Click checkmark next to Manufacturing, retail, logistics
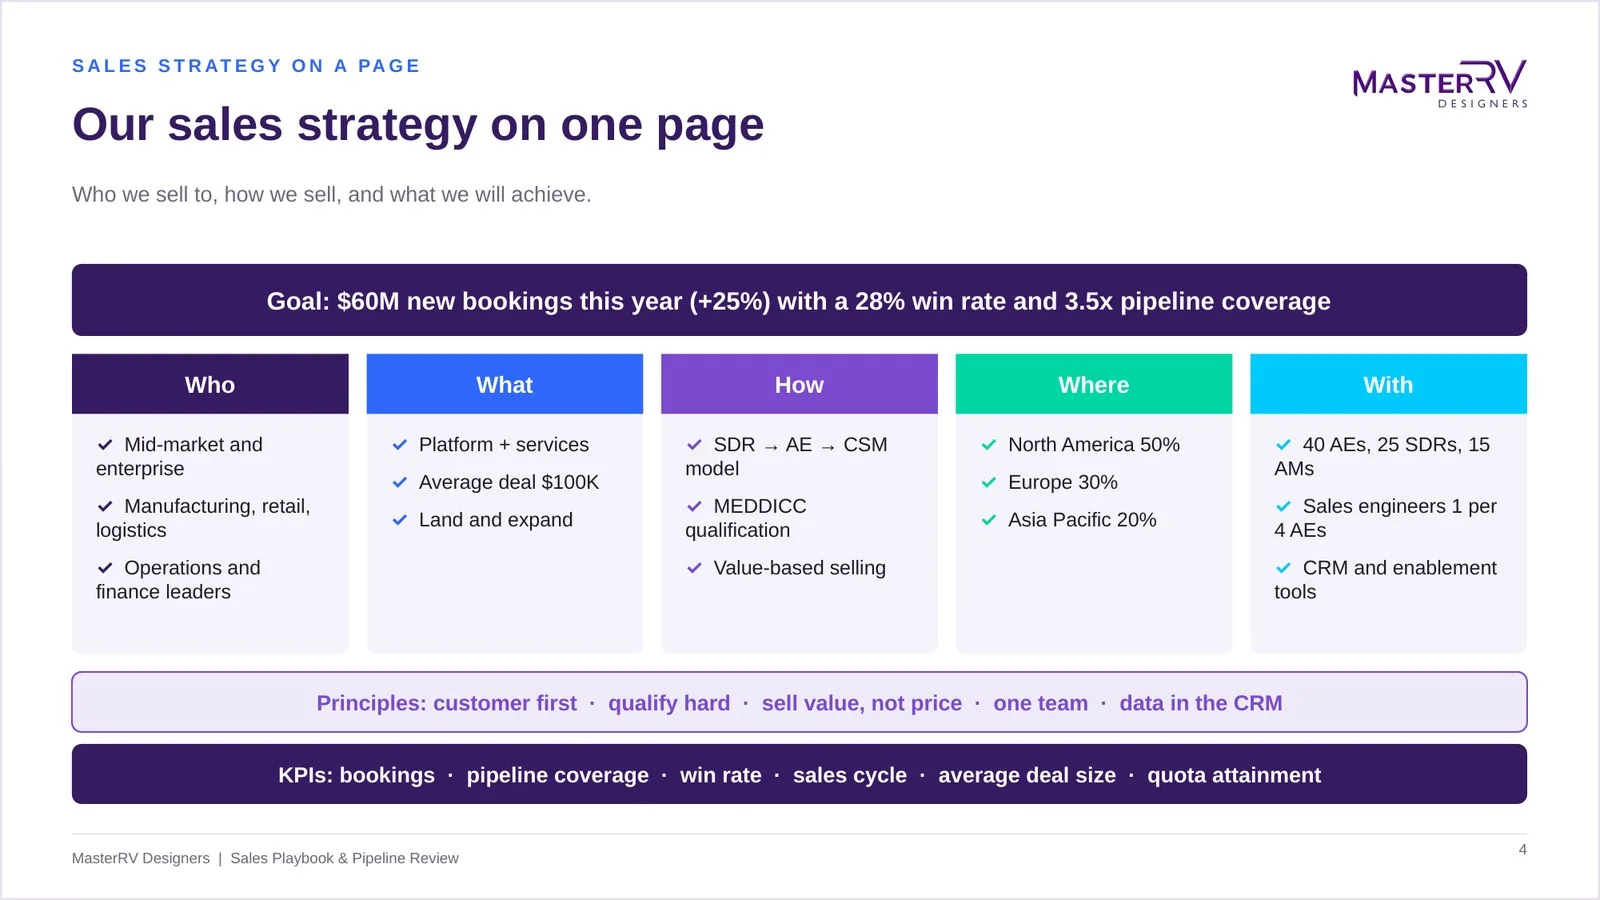 [x=105, y=507]
